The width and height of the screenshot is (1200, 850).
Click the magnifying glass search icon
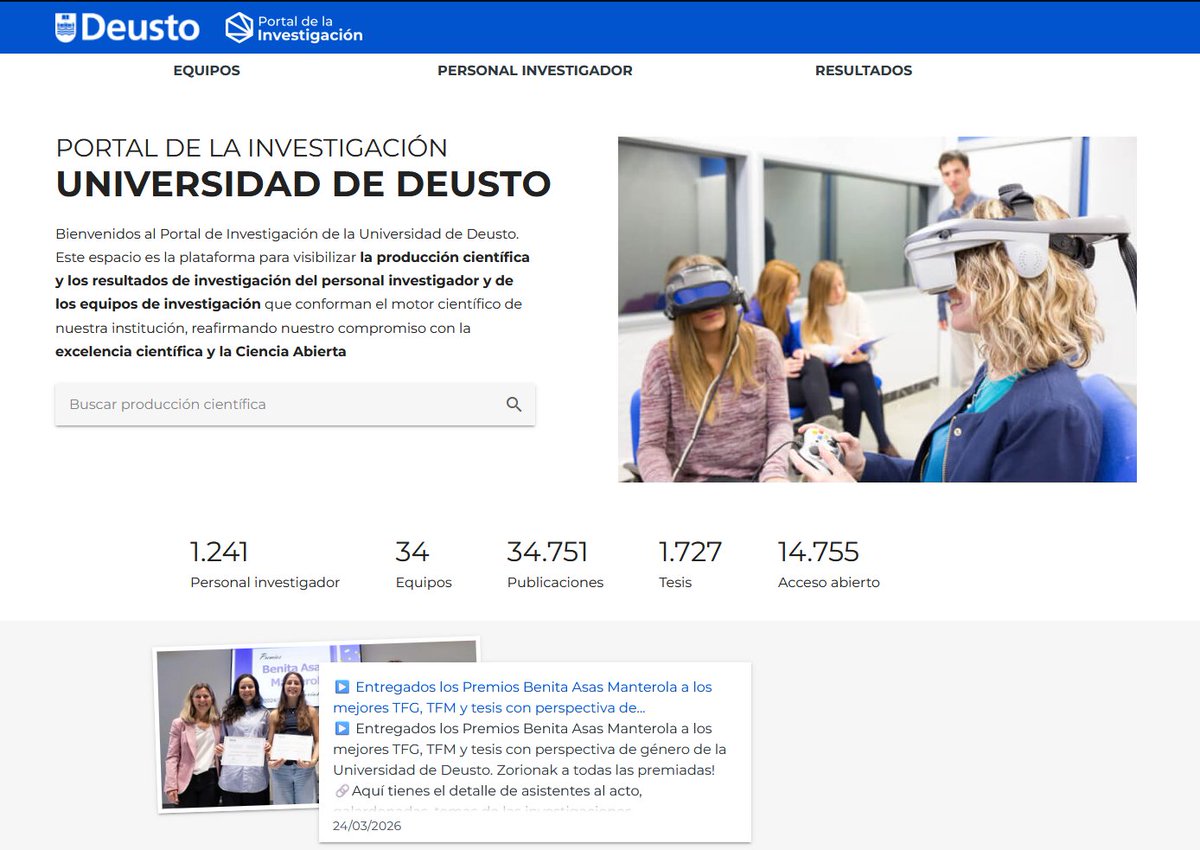coord(514,405)
